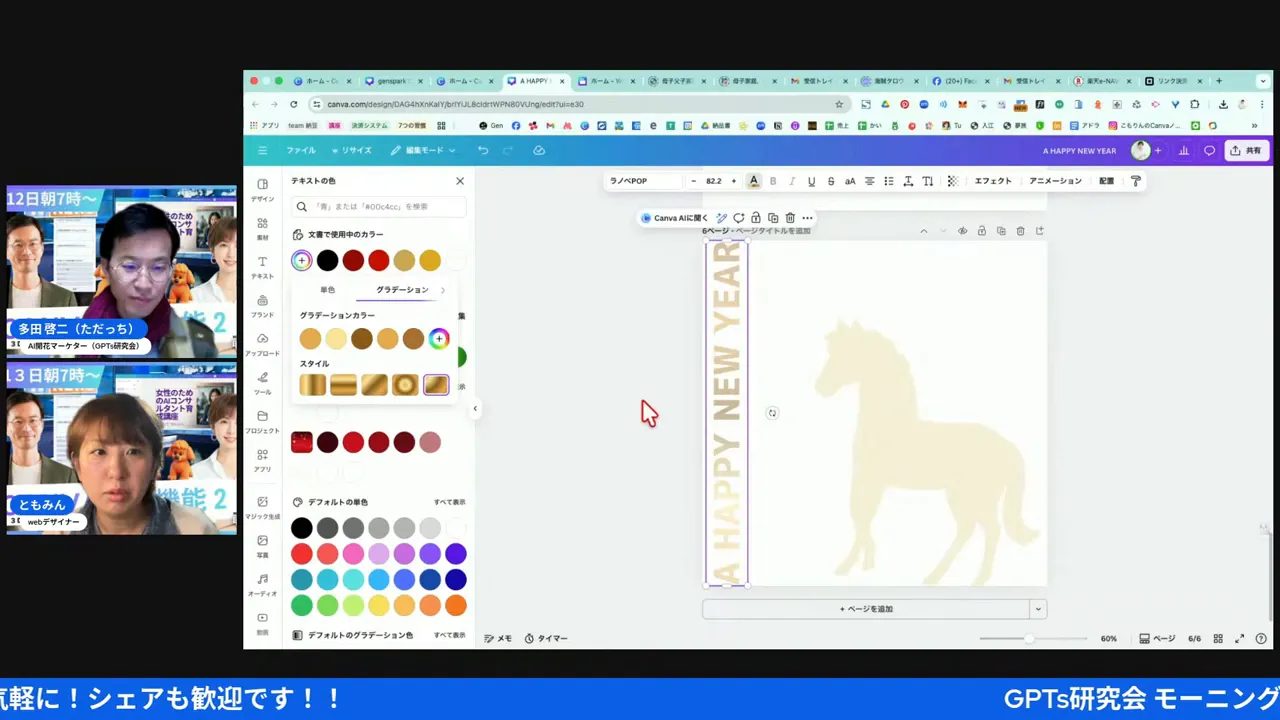Toggle the lock on the selected text
The width and height of the screenshot is (1280, 720).
[x=756, y=218]
